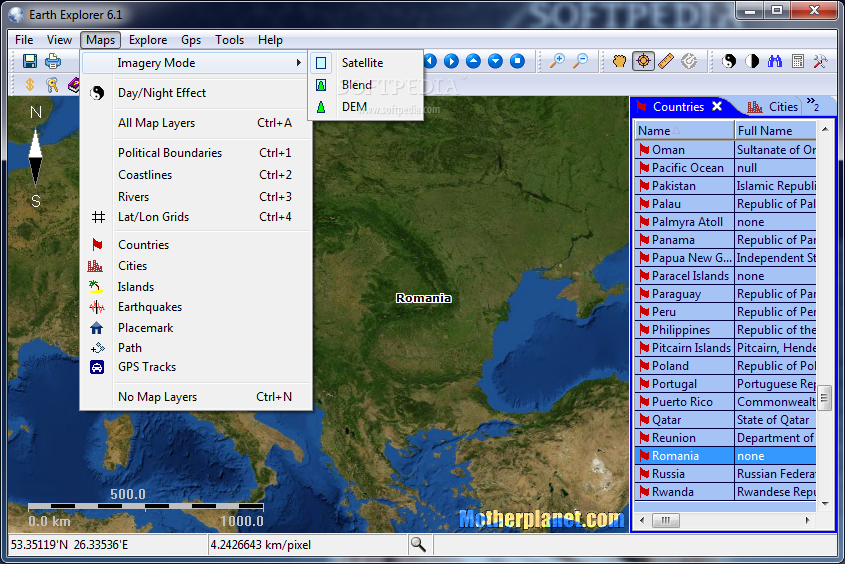Open the Maps menu
This screenshot has height=564, width=845.
100,40
